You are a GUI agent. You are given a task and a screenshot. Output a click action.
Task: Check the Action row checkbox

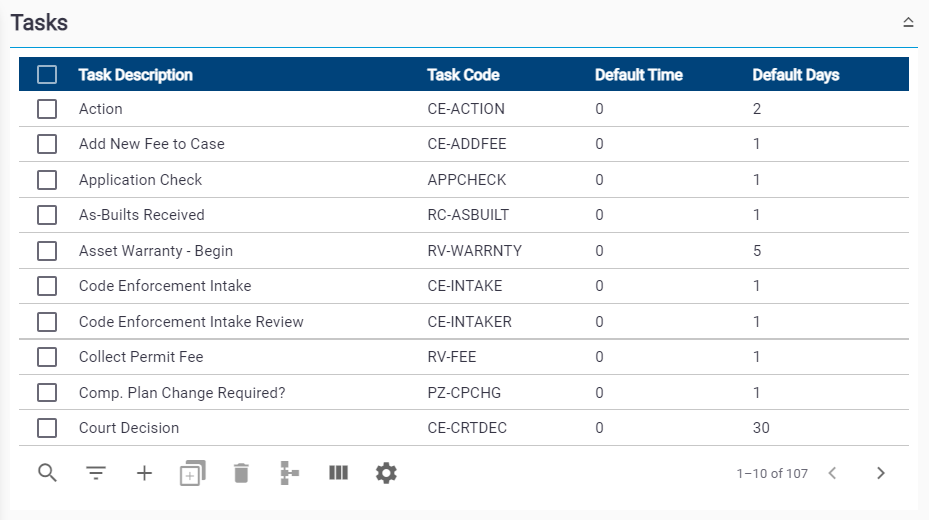click(47, 109)
